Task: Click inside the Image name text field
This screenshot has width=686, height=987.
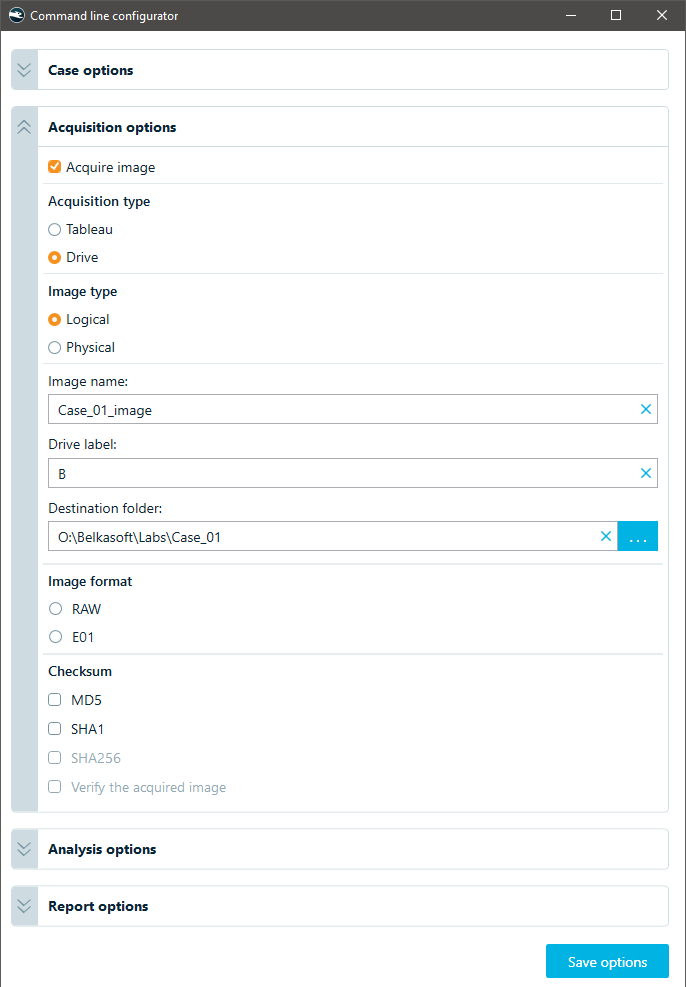Action: point(344,409)
